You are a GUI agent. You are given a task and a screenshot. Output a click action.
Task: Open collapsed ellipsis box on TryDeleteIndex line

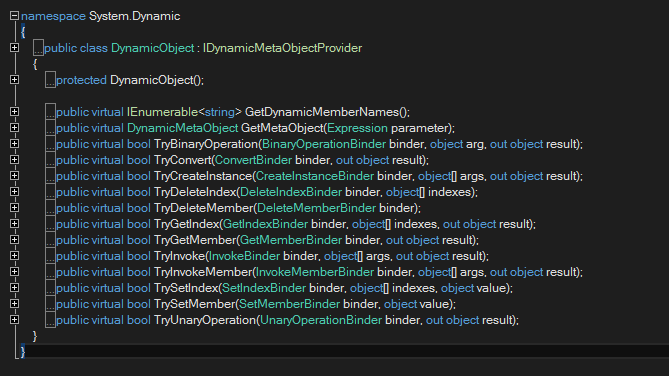point(50,192)
